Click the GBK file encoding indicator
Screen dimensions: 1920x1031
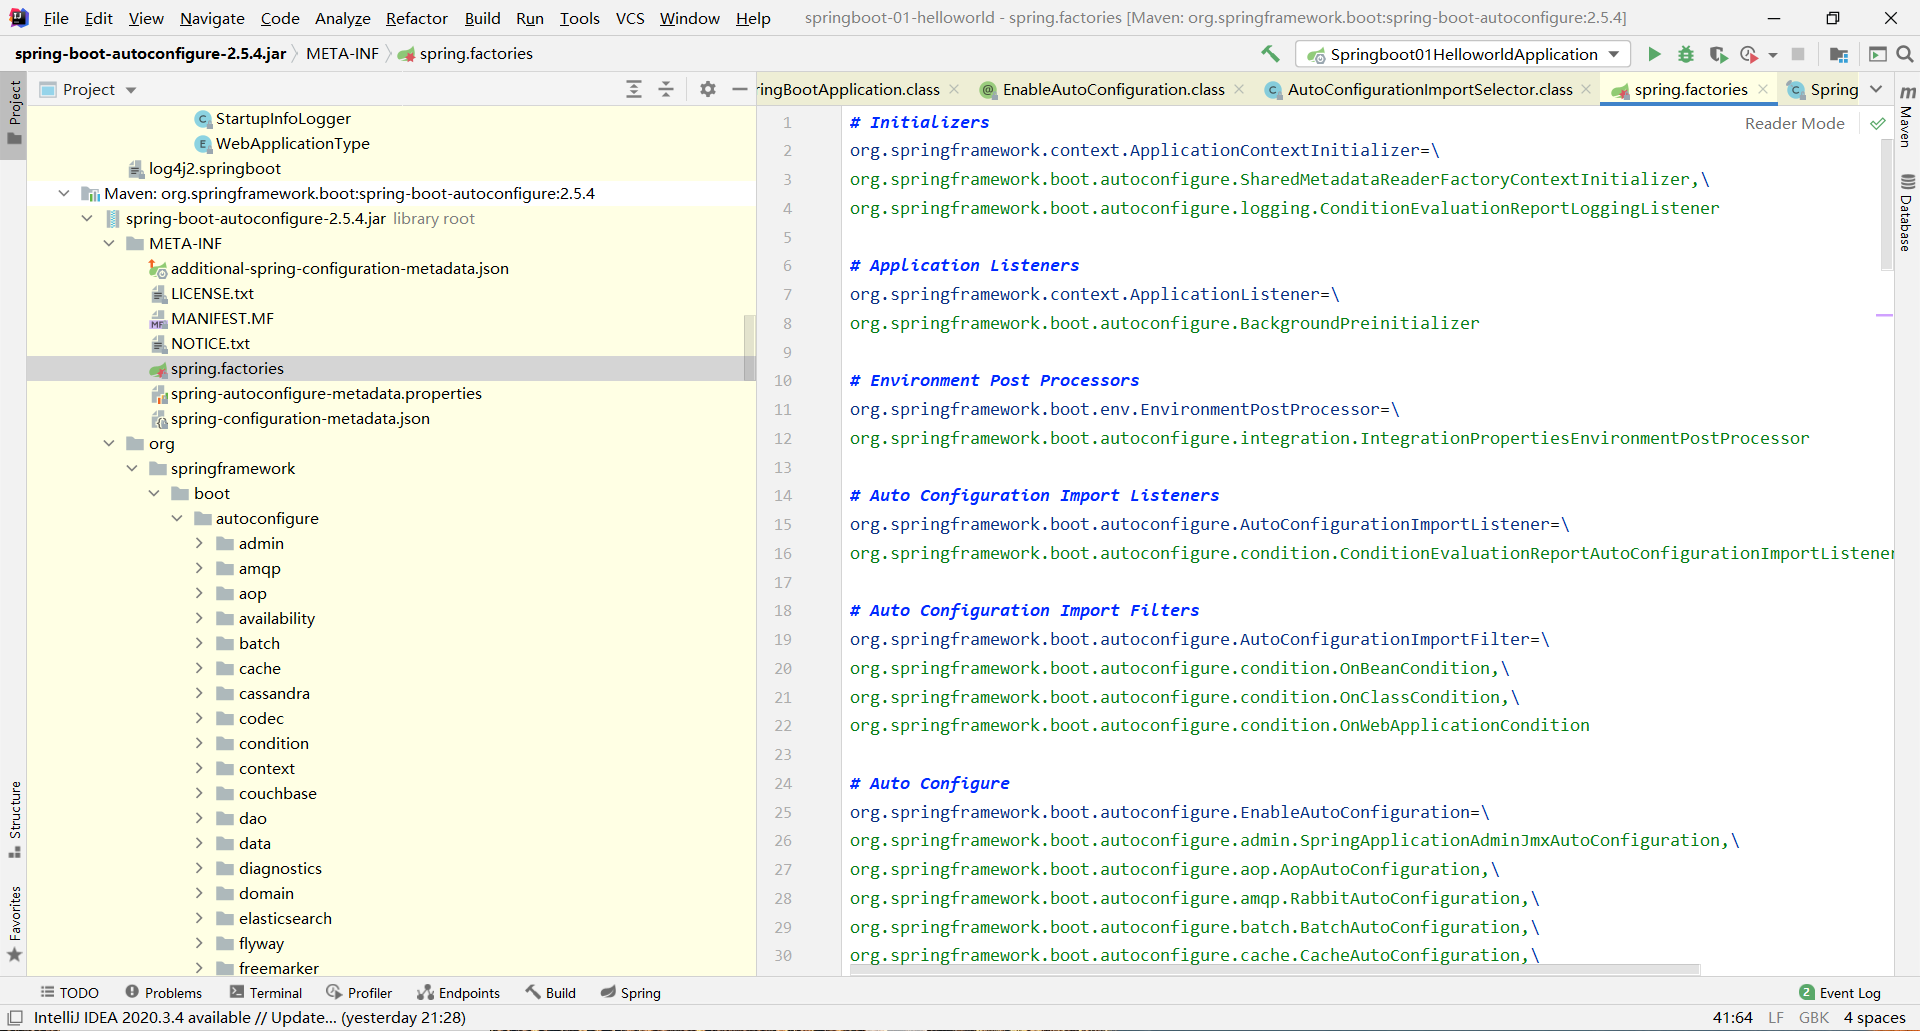pos(1813,1018)
